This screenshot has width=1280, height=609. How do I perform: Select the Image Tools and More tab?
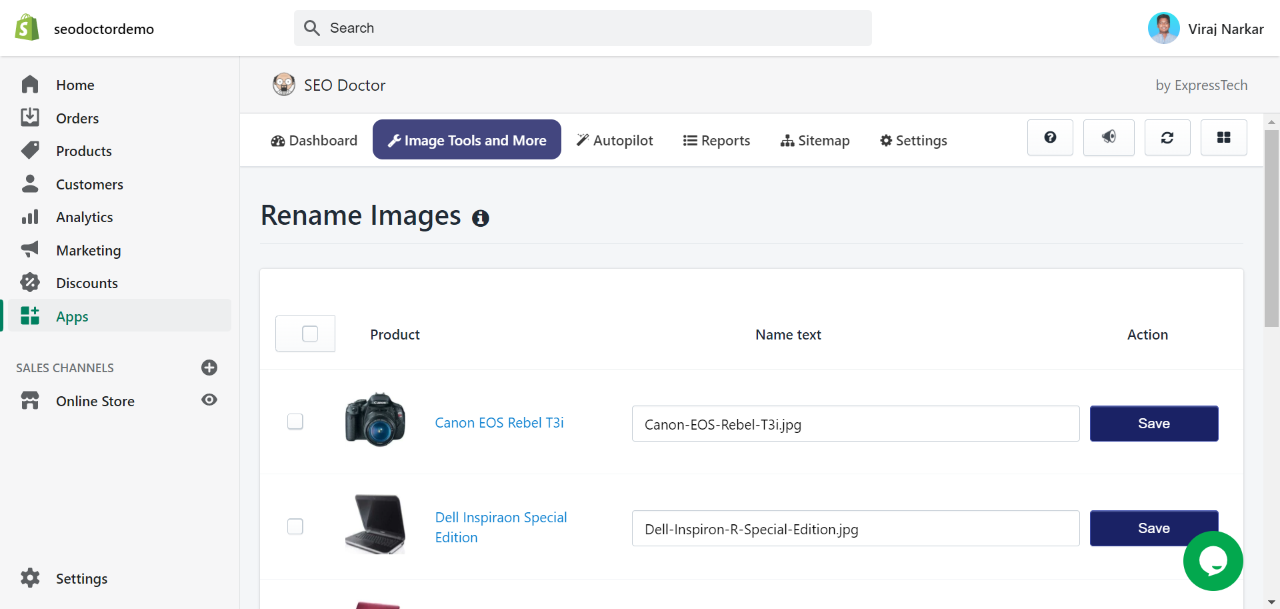[x=467, y=140]
